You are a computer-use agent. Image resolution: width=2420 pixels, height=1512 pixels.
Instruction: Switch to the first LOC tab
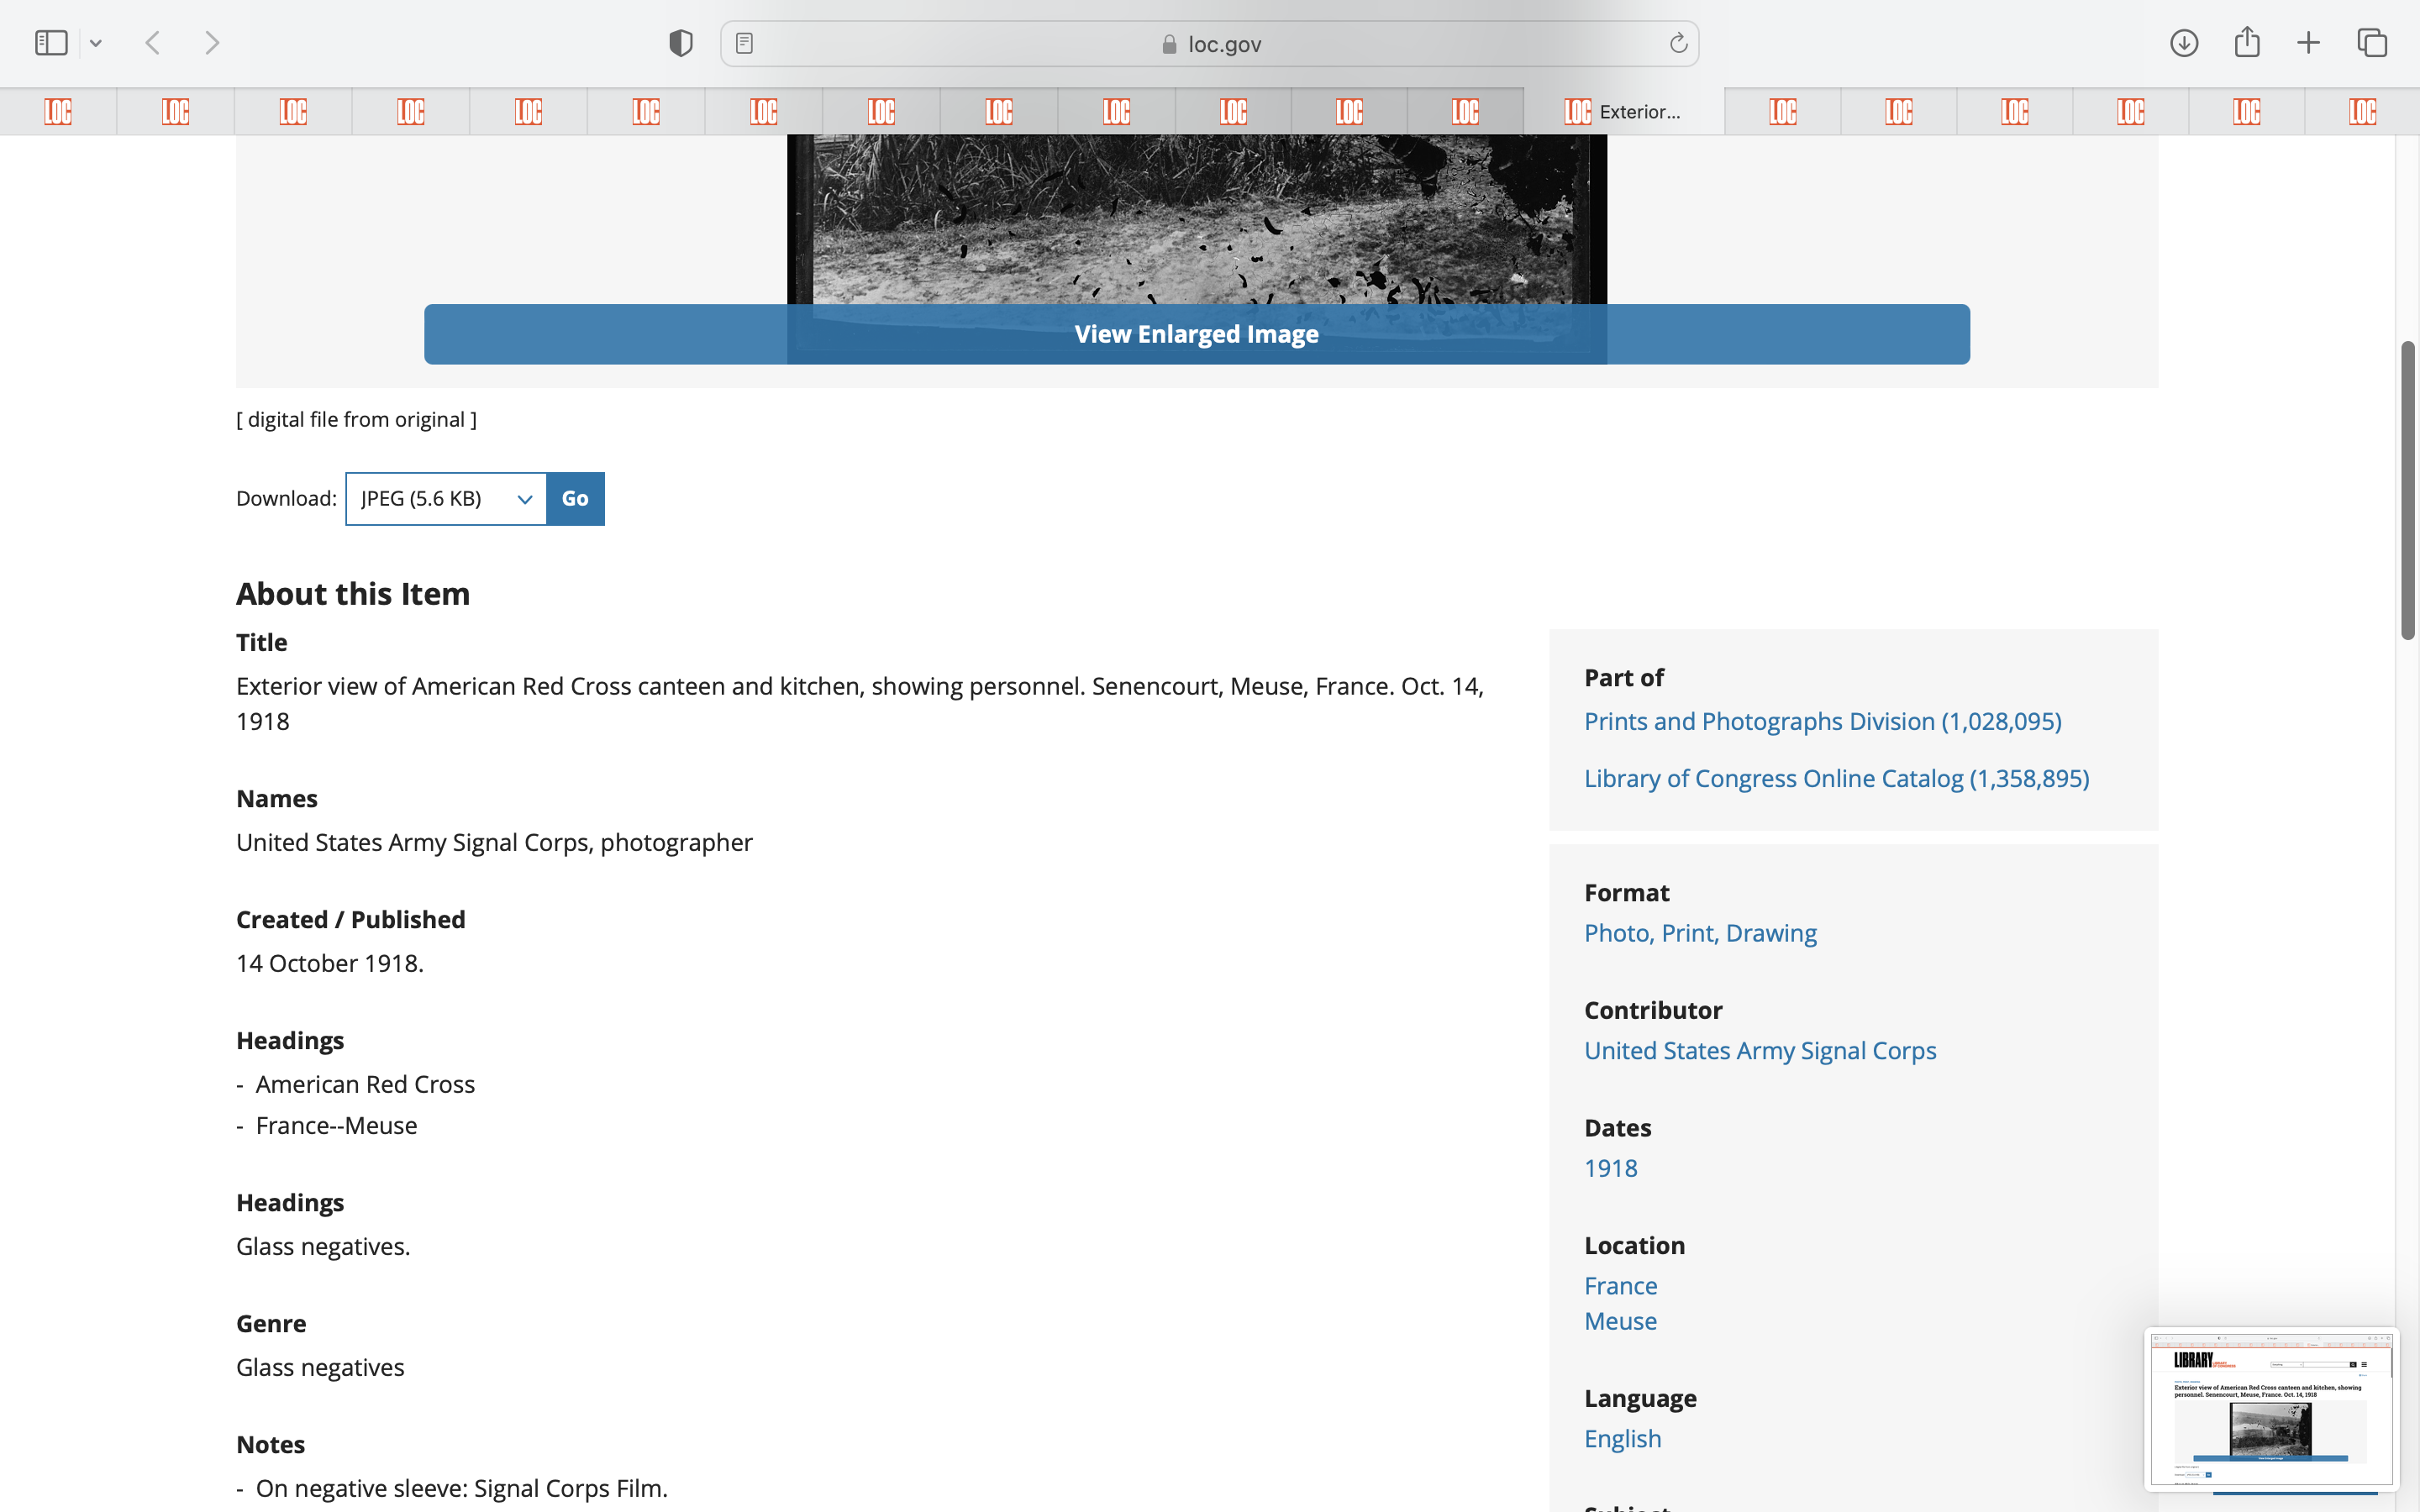[x=58, y=111]
